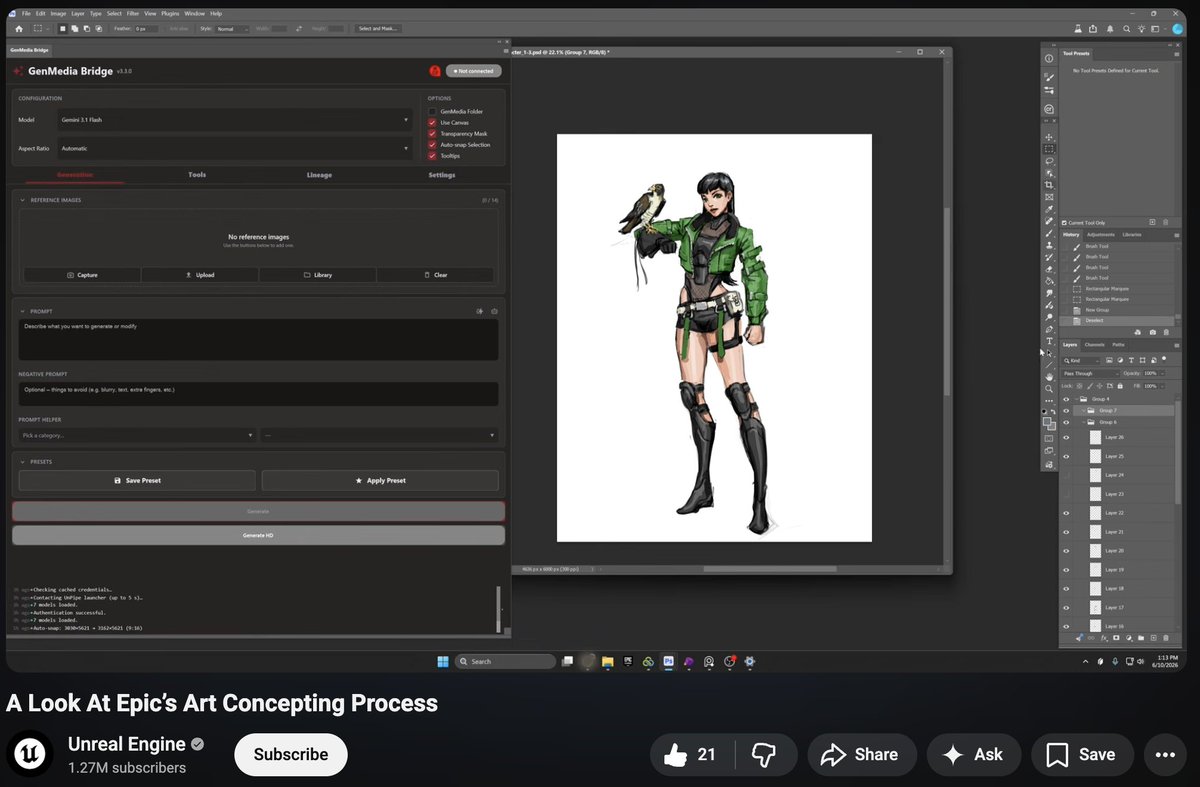Image resolution: width=1200 pixels, height=787 pixels.
Task: Click into the Prompt description field
Action: (x=258, y=340)
